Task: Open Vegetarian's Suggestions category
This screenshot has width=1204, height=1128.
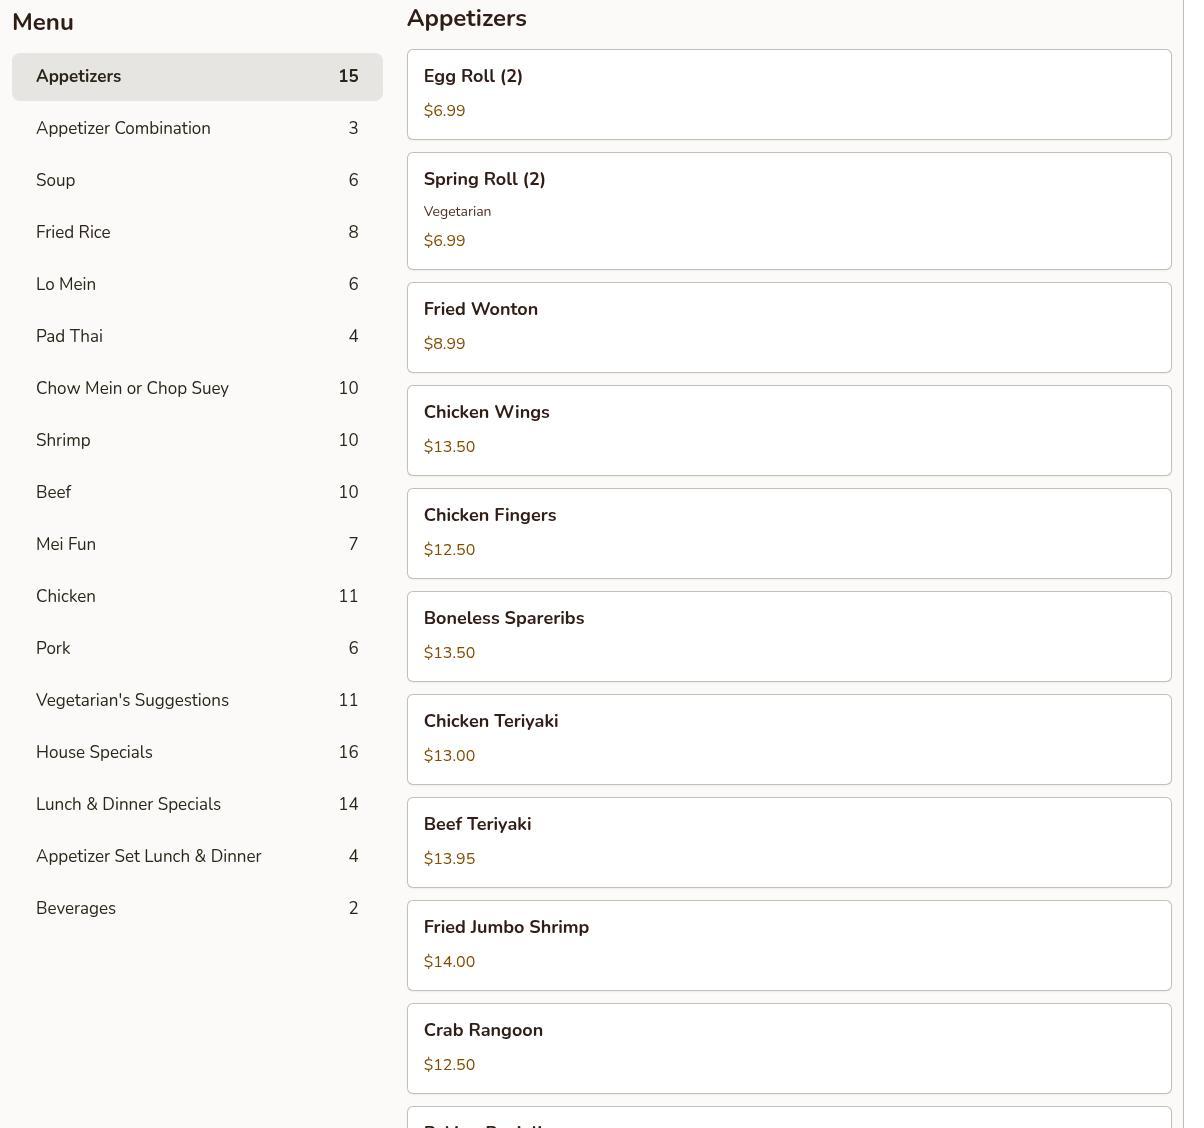Action: [x=197, y=700]
